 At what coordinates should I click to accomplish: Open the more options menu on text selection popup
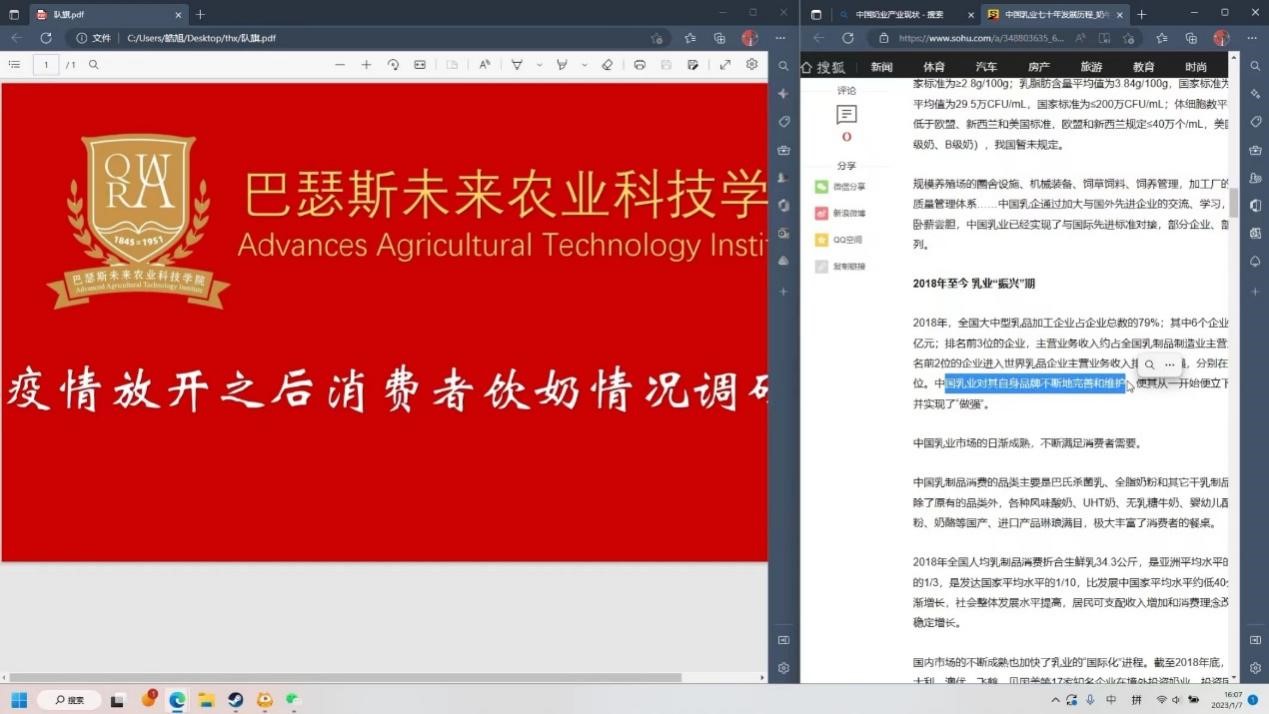click(x=1169, y=365)
